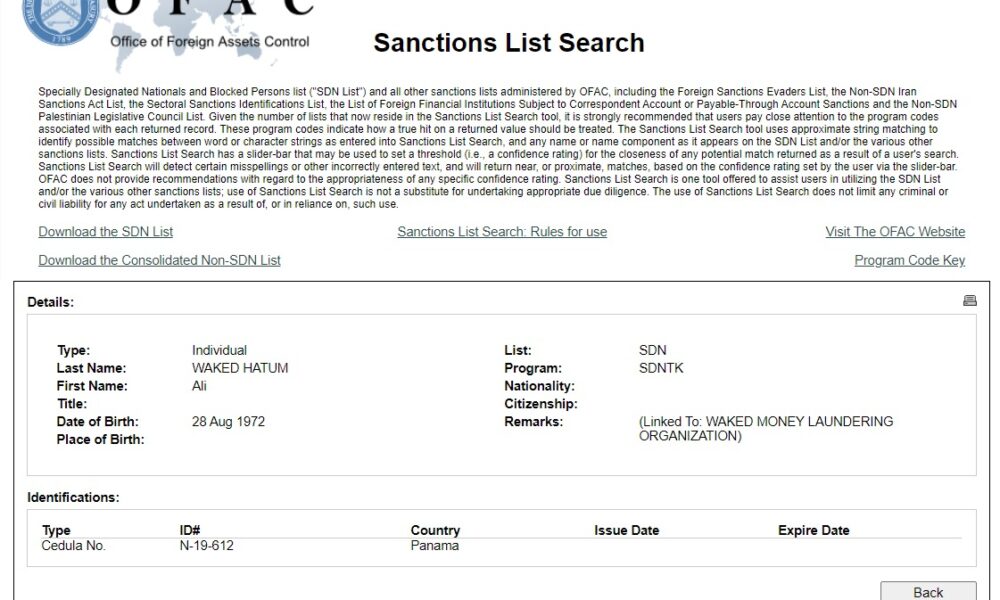Screen dimensions: 1000x600
Task: Click the Office of Foreign Assets Control text
Action: [x=210, y=41]
